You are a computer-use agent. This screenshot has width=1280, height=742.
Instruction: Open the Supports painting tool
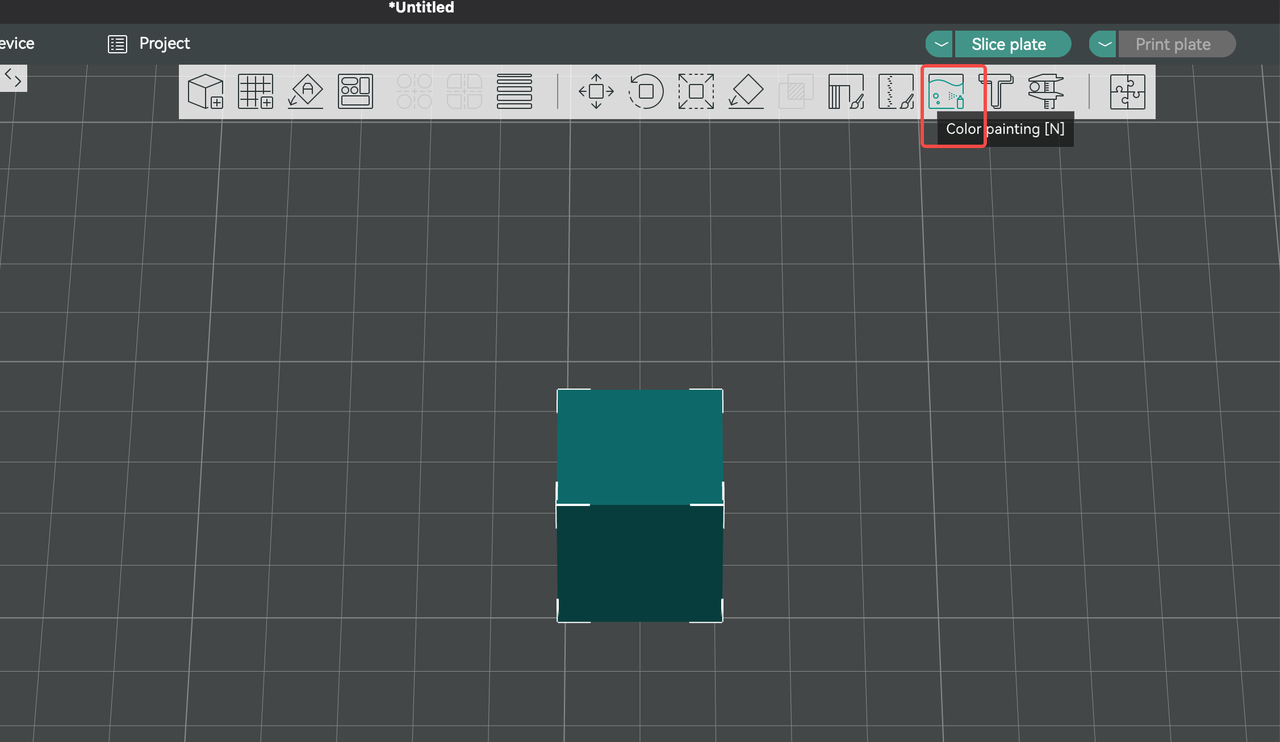pos(846,91)
